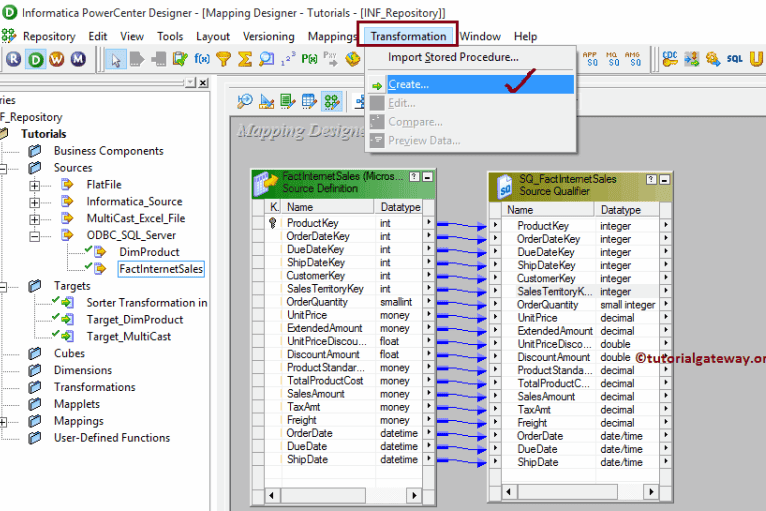766x511 pixels.
Task: Open the navigator panel dropdown arrow
Action: [x=191, y=83]
